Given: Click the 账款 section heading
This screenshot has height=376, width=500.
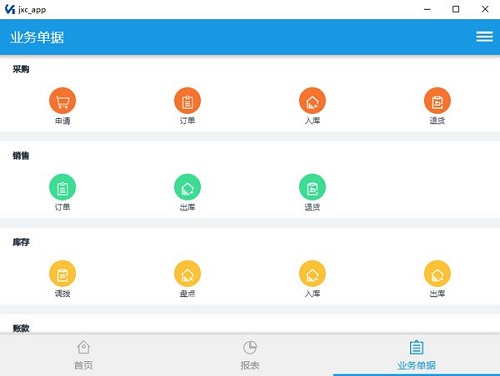Looking at the screenshot, I should tap(21, 328).
